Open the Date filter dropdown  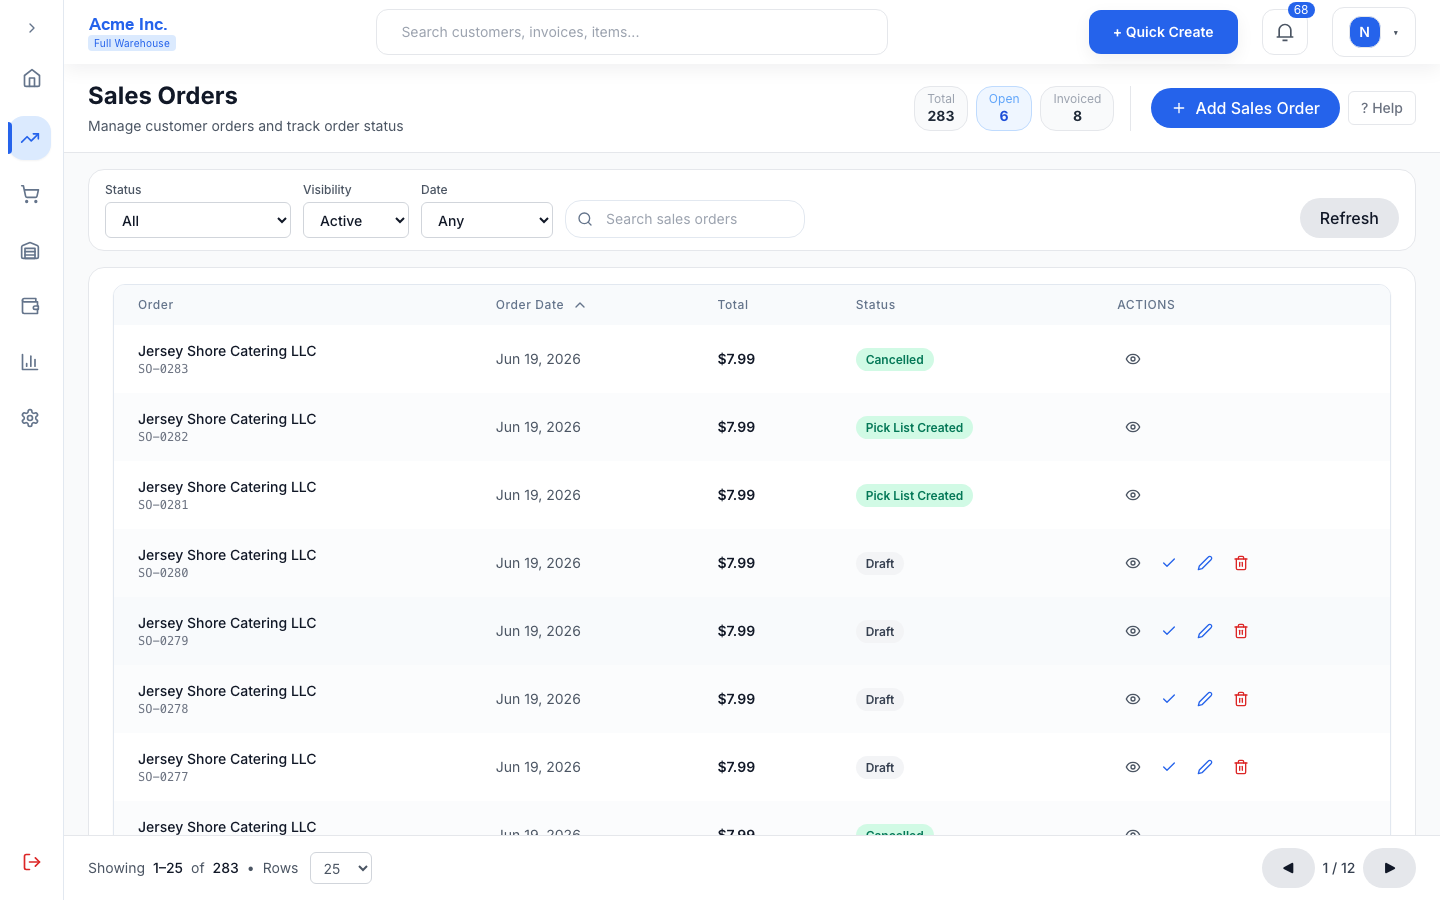tap(487, 220)
